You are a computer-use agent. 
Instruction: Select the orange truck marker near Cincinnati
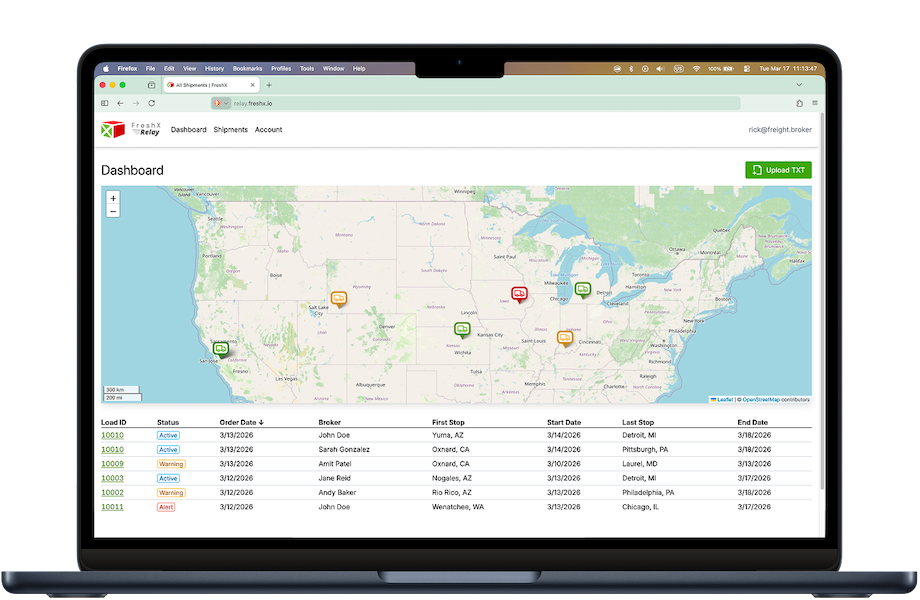(565, 338)
